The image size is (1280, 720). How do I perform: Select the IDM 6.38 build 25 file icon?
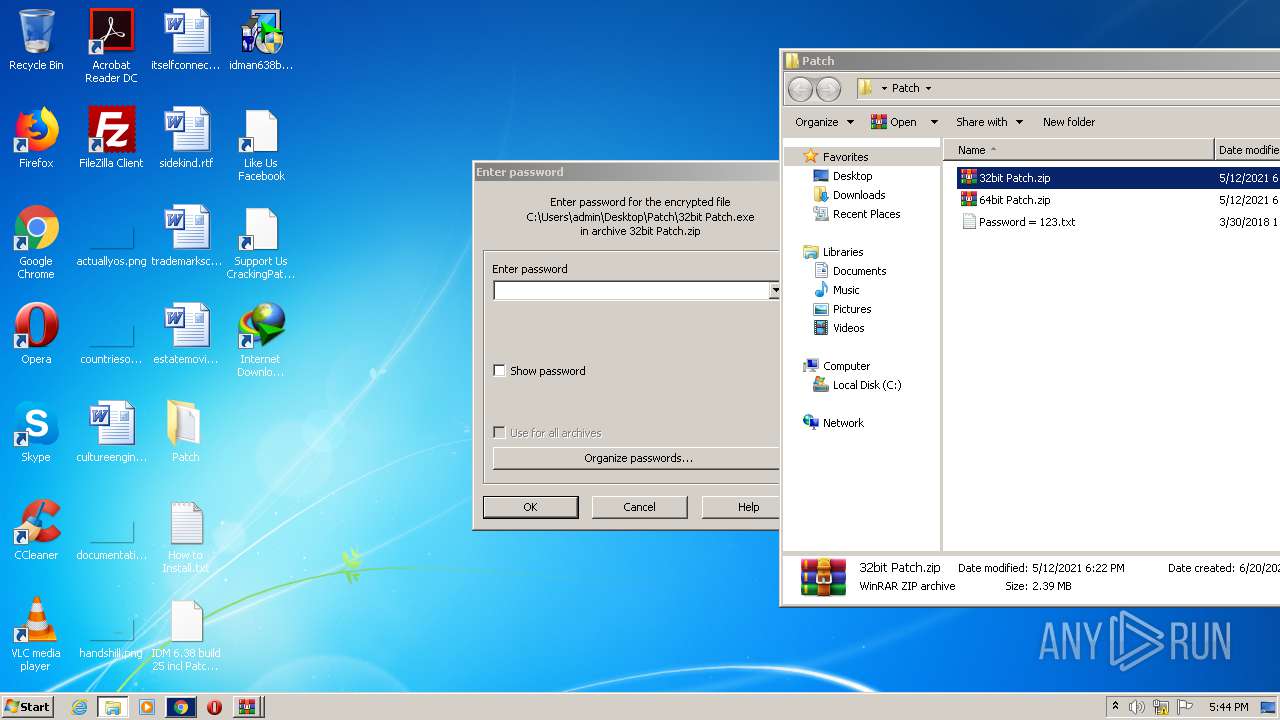185,634
